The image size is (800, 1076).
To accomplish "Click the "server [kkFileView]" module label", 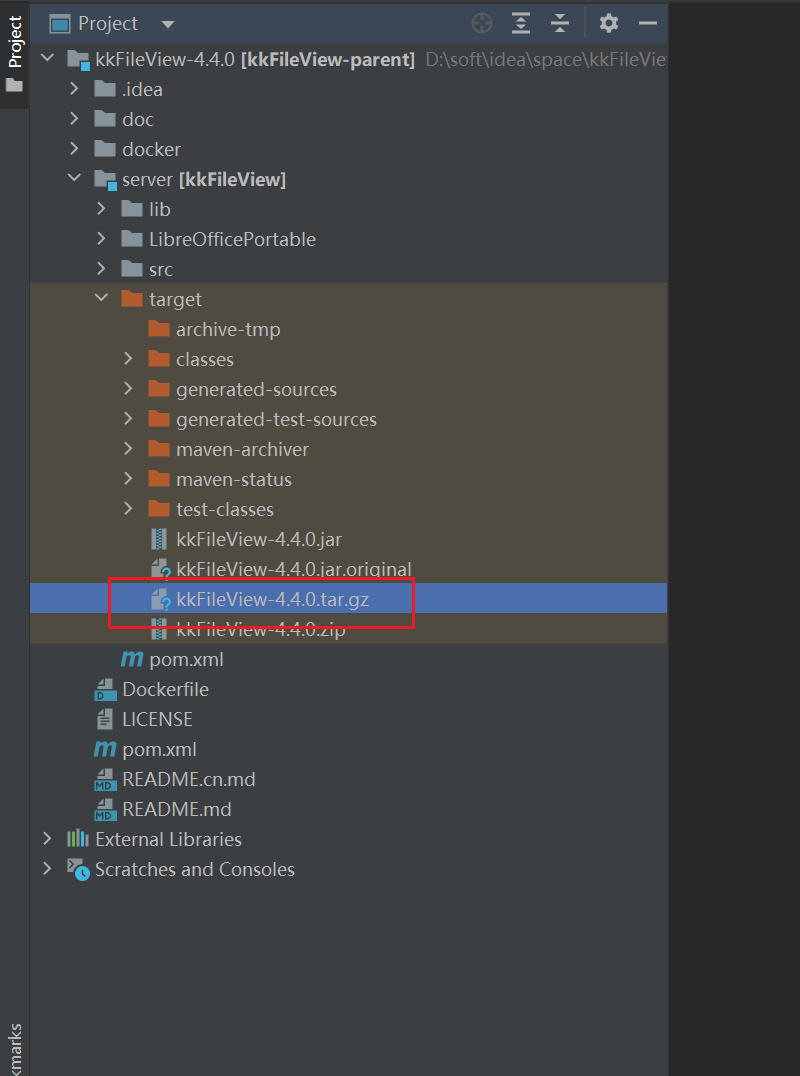I will click(204, 179).
